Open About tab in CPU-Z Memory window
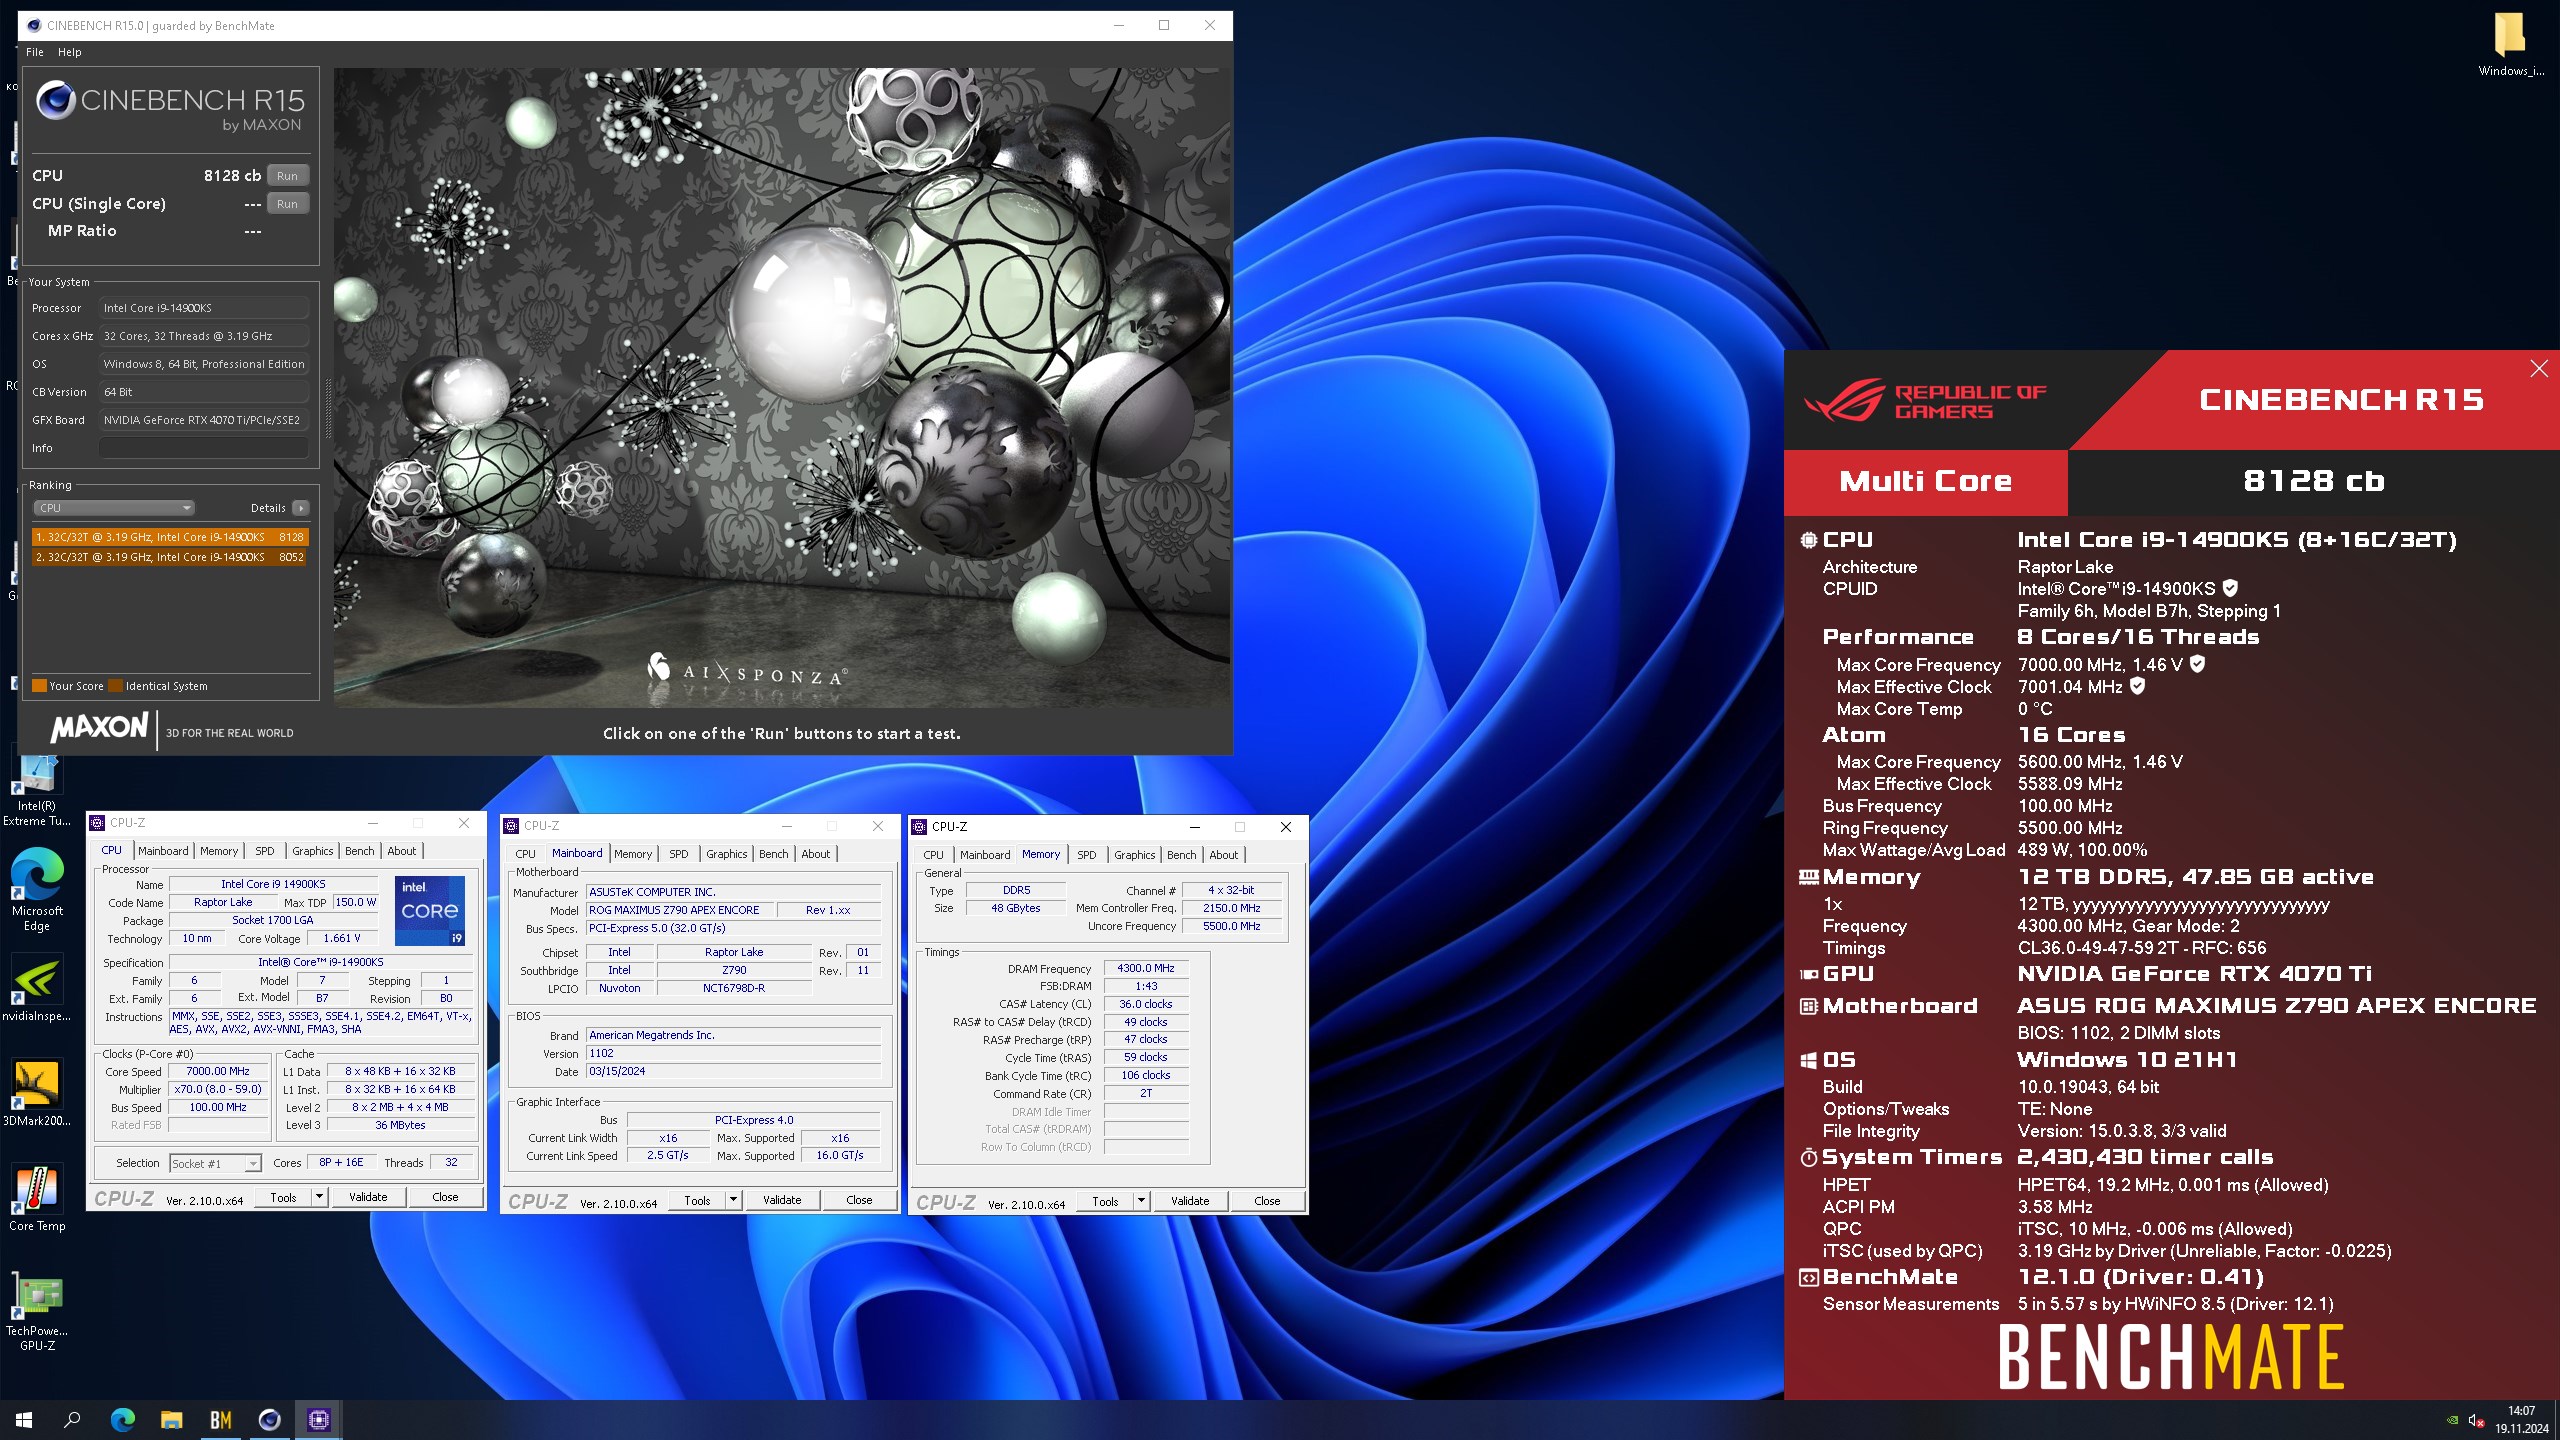The height and width of the screenshot is (1440, 2560). [x=1224, y=855]
